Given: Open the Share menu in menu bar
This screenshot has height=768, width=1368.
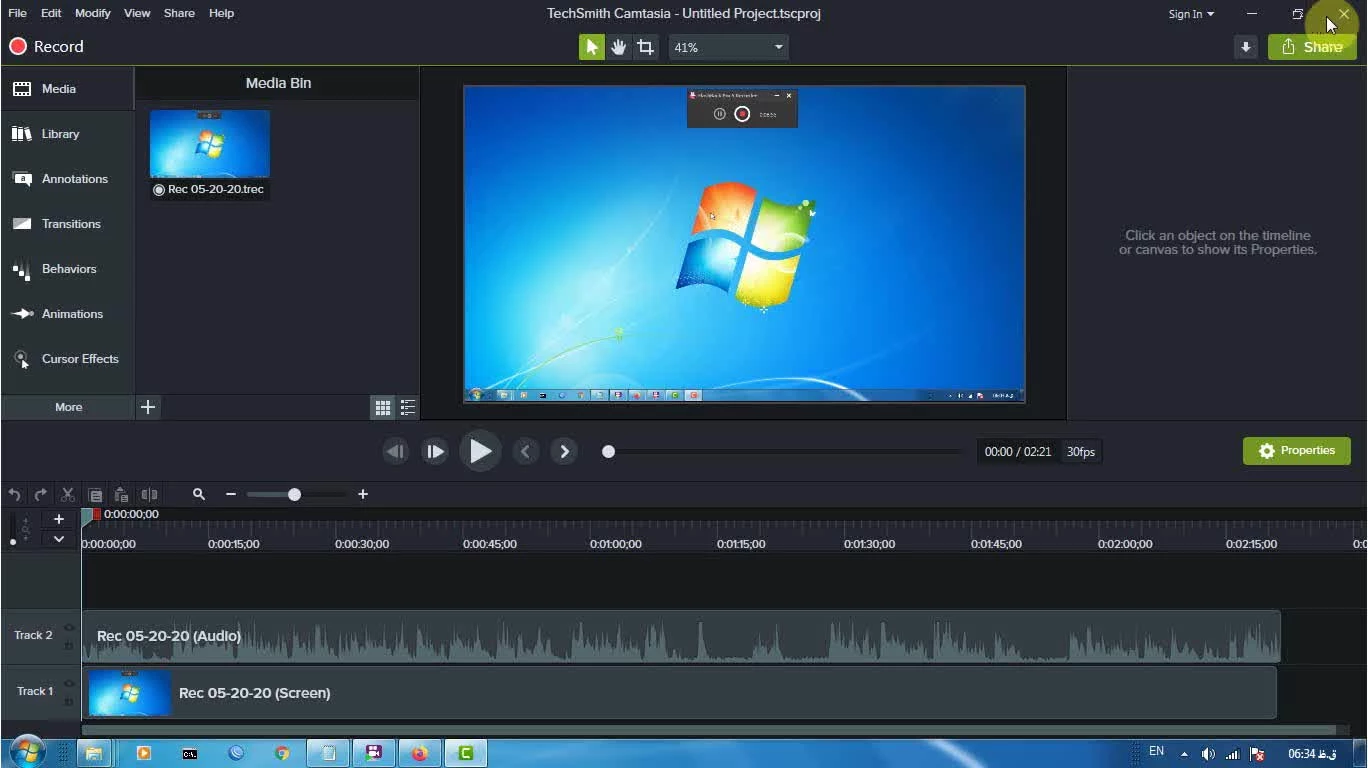Looking at the screenshot, I should coord(179,13).
